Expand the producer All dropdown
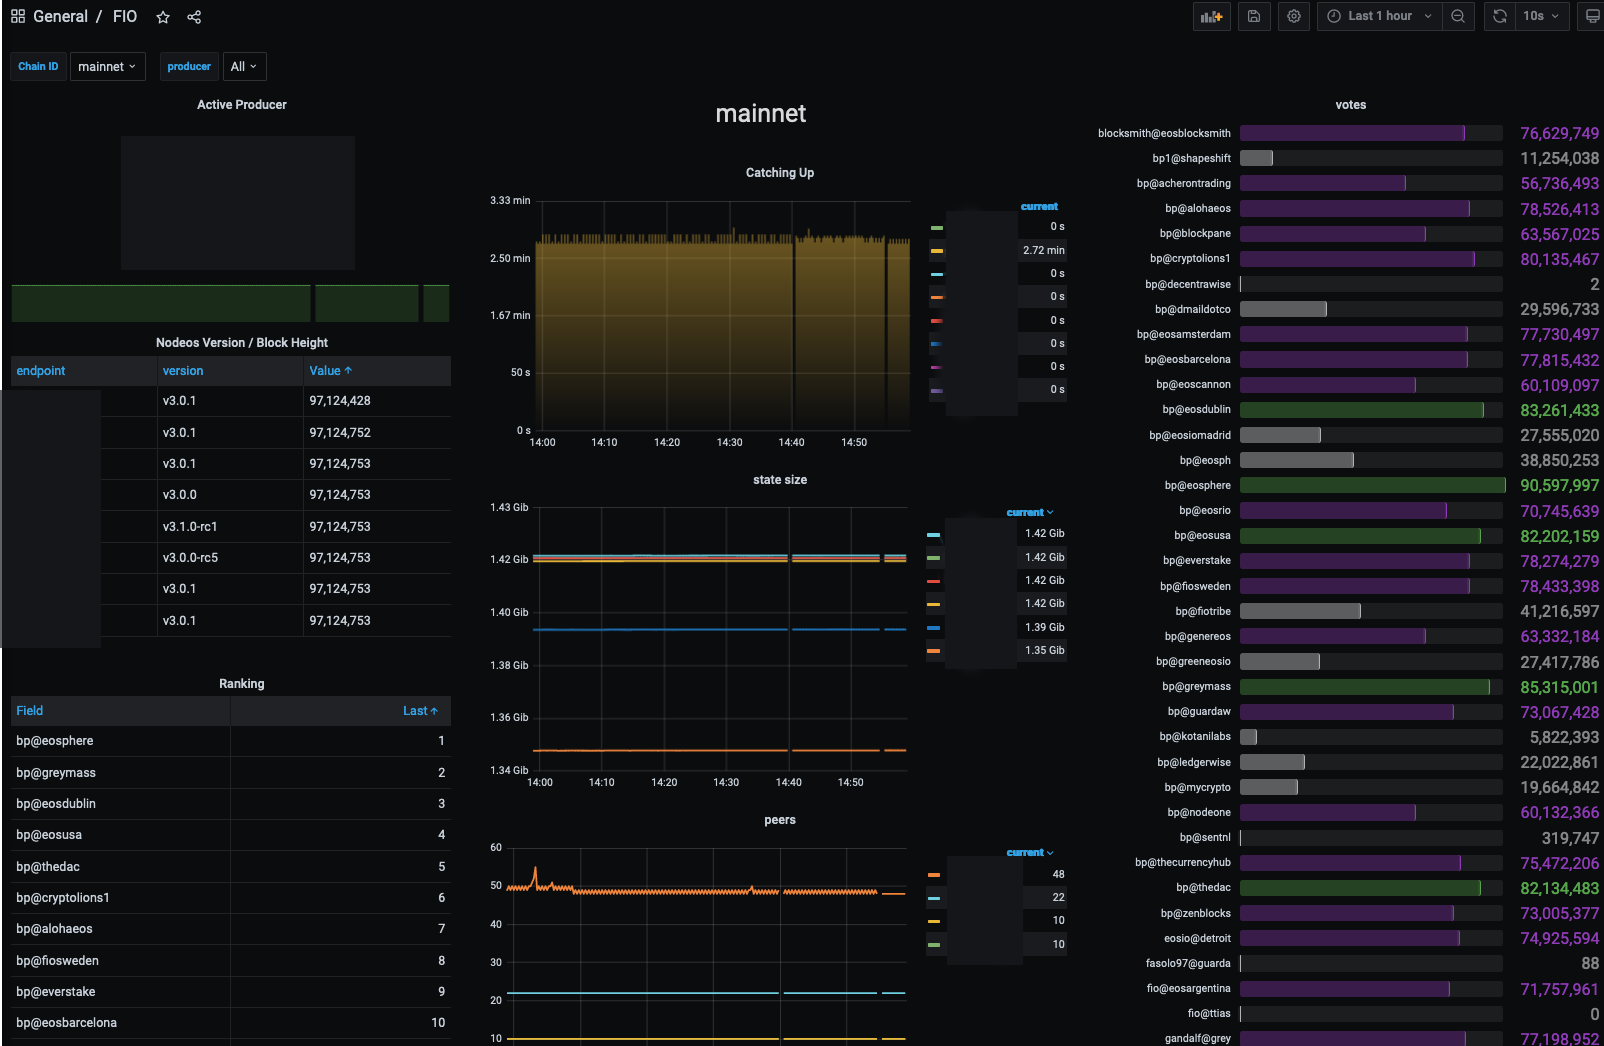This screenshot has width=1604, height=1046. pos(244,67)
